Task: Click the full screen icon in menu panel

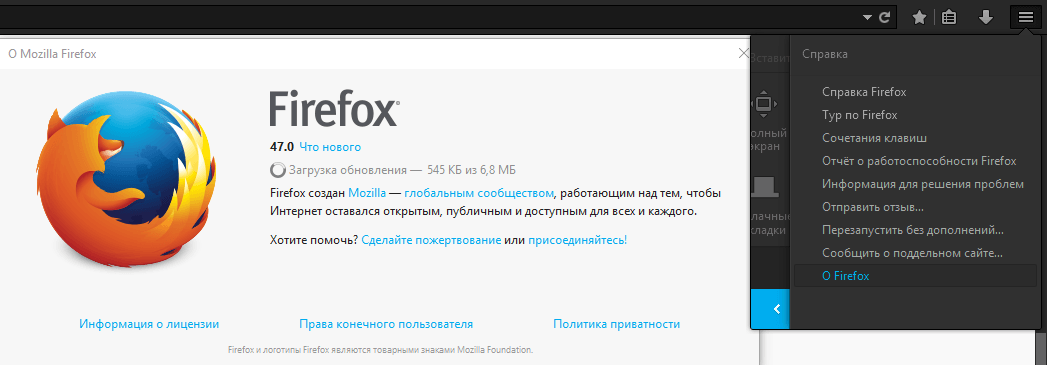Action: click(764, 104)
